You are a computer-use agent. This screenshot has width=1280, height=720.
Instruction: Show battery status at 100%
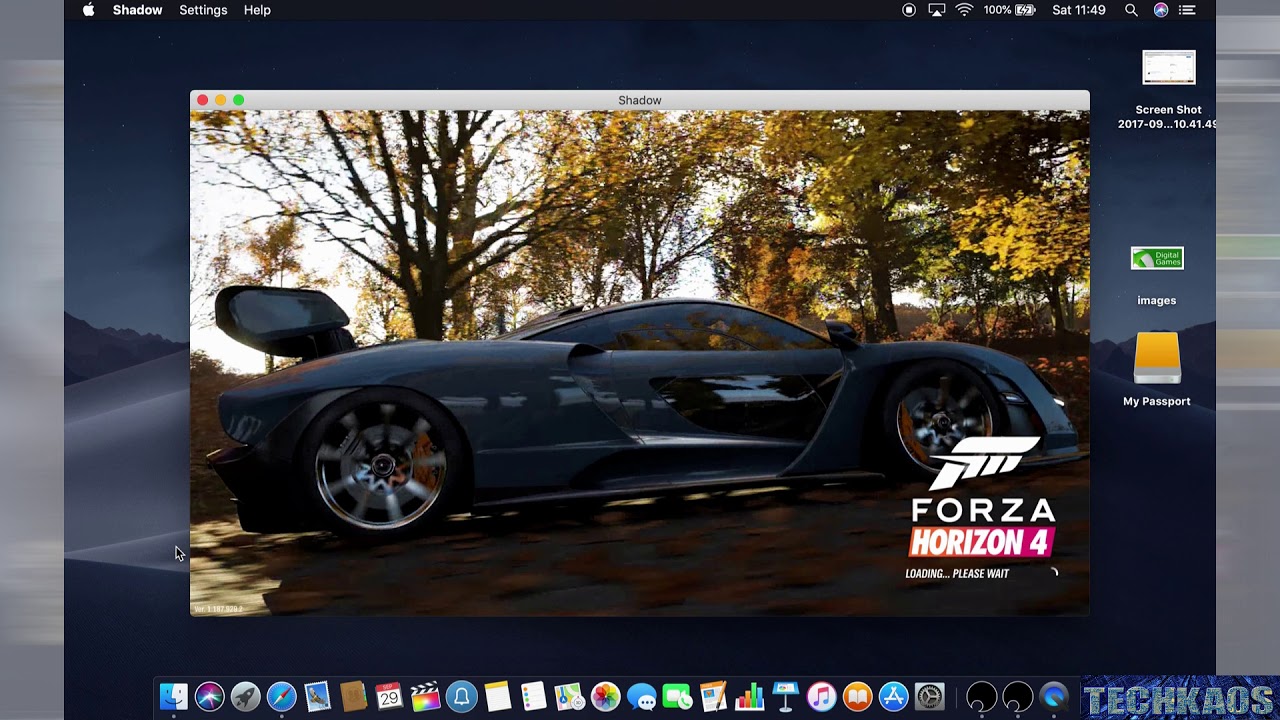click(1009, 10)
